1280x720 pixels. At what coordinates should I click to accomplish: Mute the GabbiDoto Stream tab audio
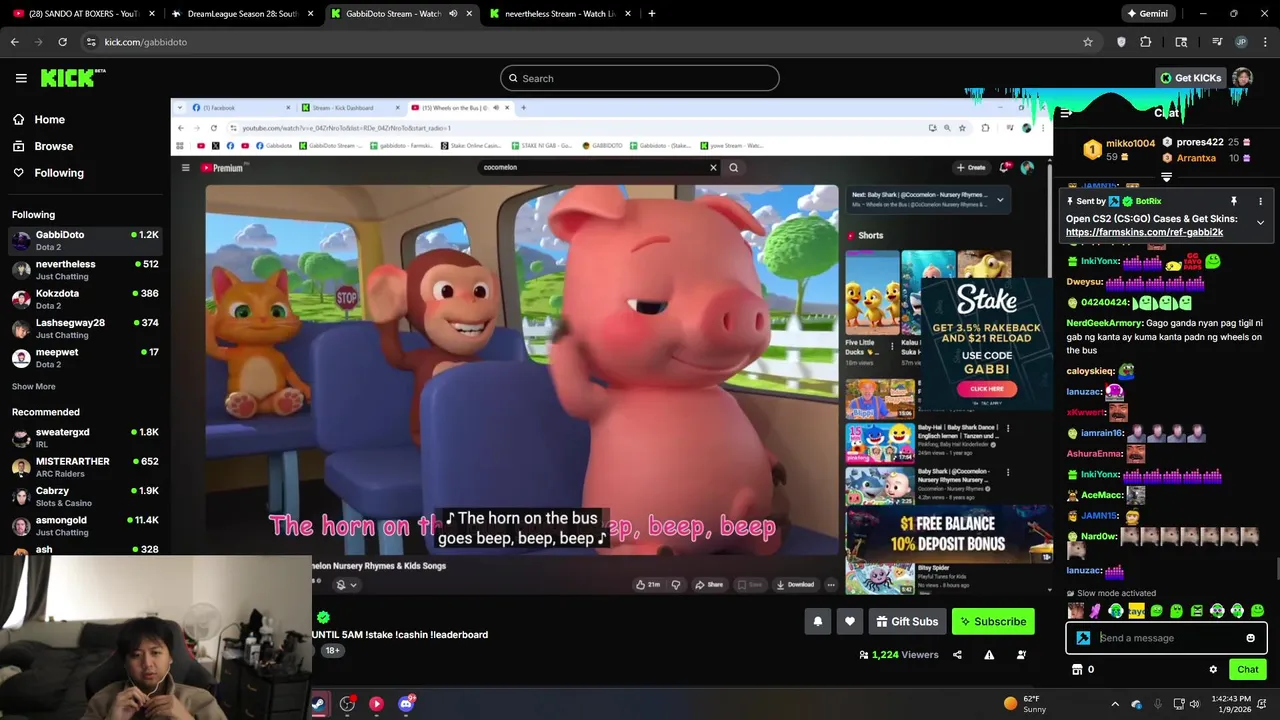click(453, 14)
